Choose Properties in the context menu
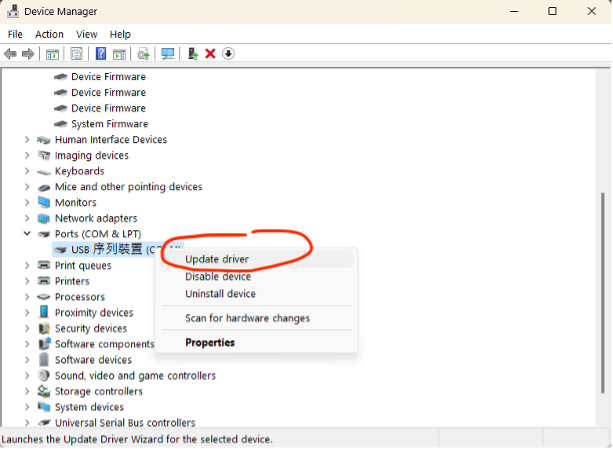The image size is (613, 449). (x=210, y=342)
